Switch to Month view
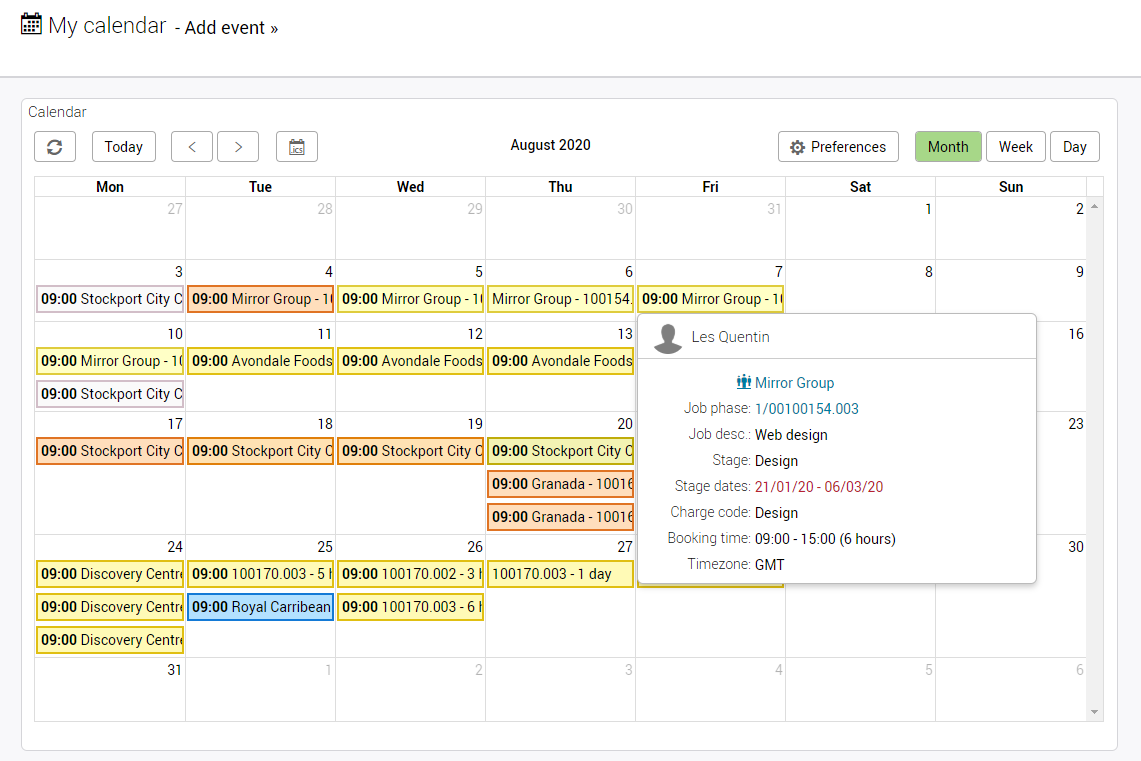 coord(947,147)
